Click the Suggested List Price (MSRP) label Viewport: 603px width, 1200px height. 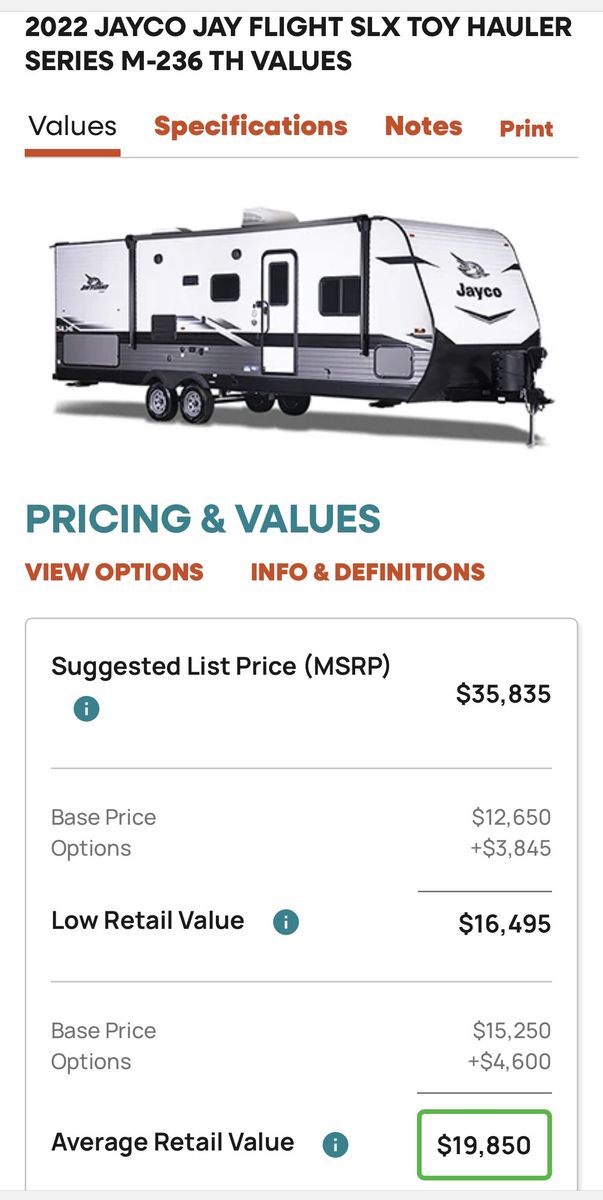220,666
